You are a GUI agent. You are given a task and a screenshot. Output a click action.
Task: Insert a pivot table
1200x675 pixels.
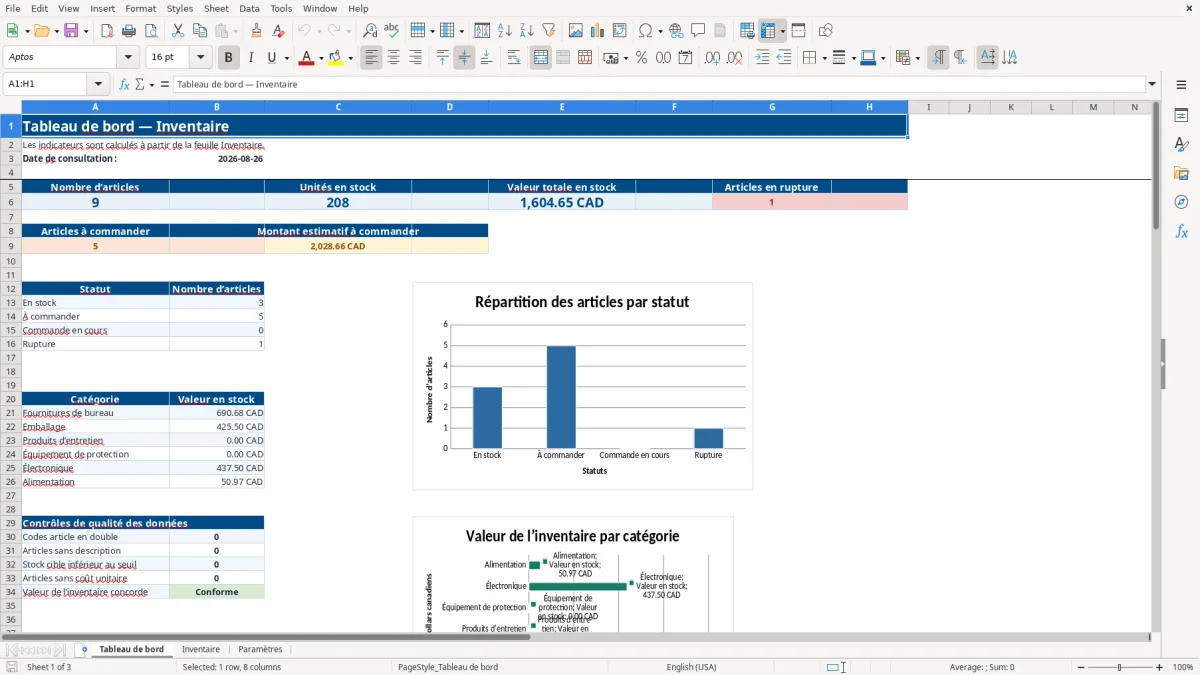(x=620, y=31)
